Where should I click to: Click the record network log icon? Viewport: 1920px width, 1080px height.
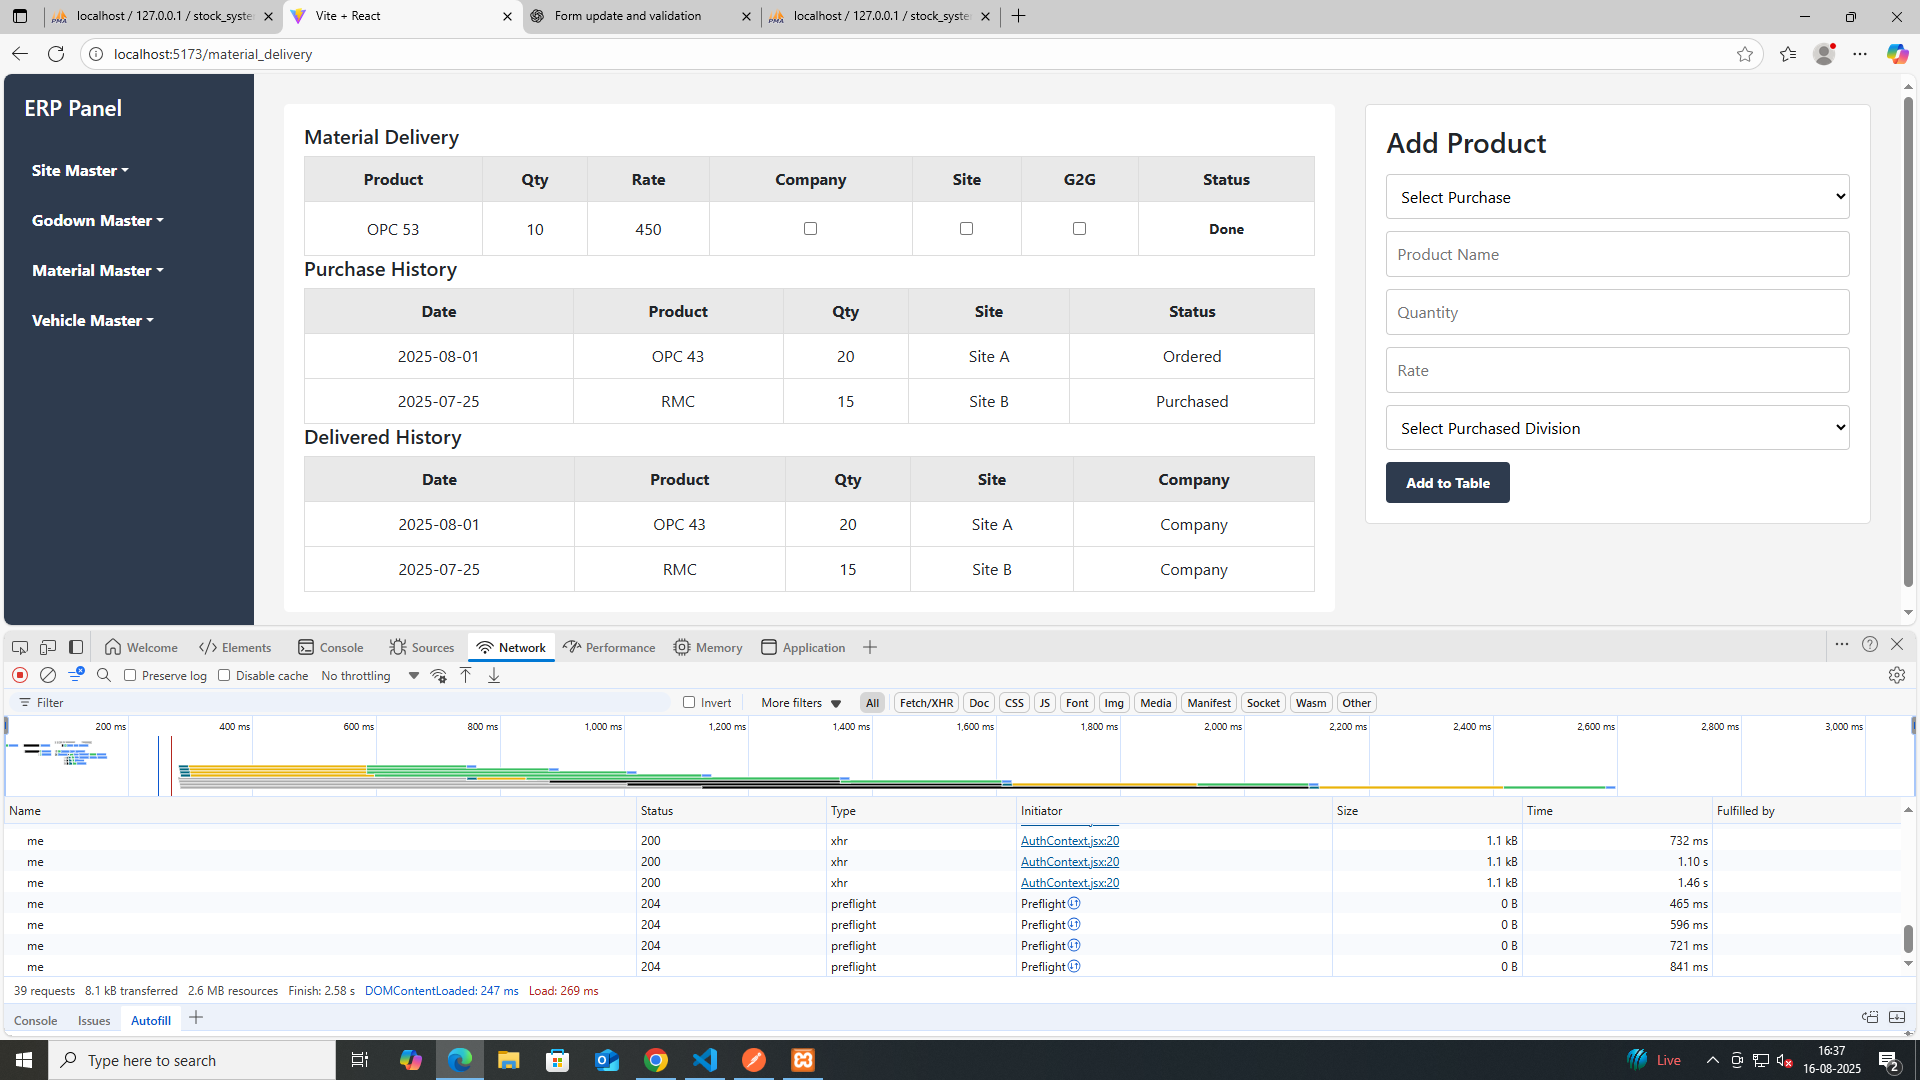pyautogui.click(x=20, y=675)
